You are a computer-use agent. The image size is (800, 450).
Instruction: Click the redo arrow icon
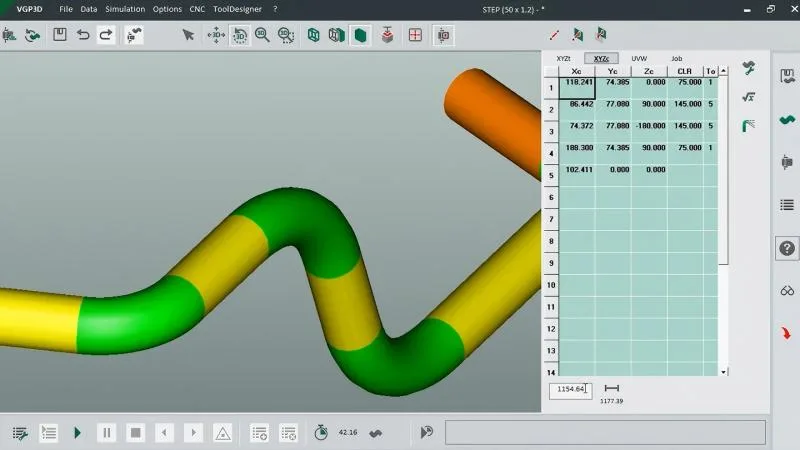pyautogui.click(x=106, y=35)
